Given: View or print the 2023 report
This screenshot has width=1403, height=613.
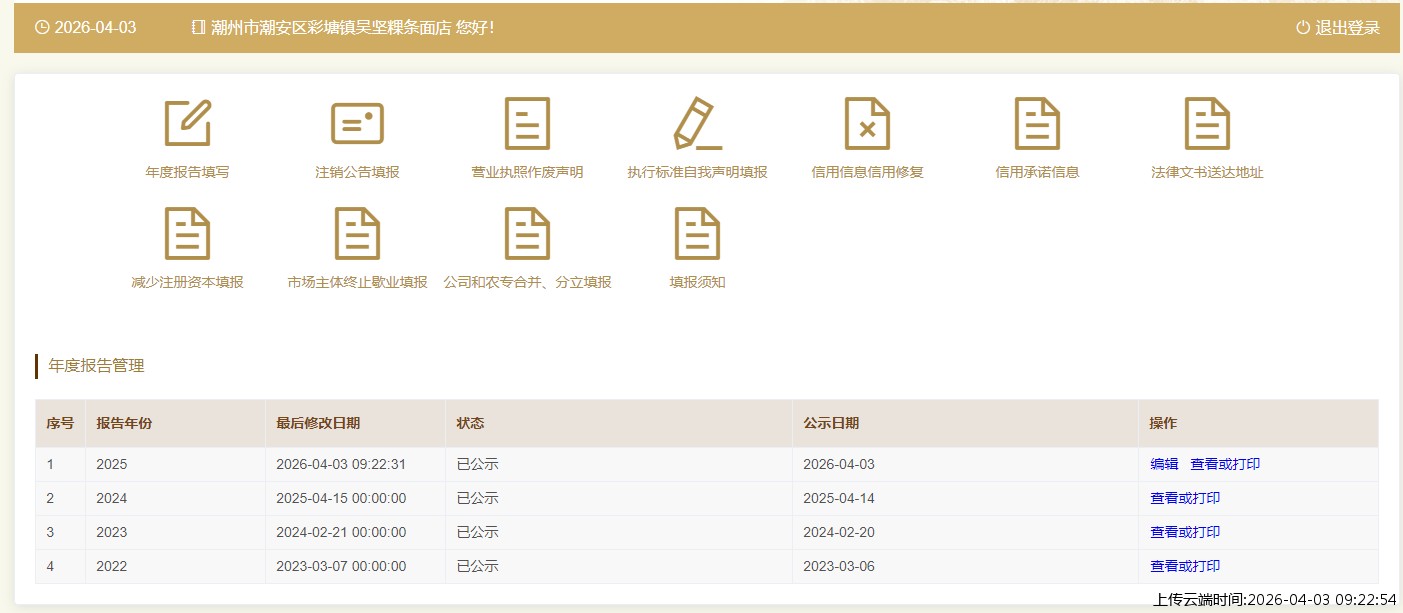Looking at the screenshot, I should coord(1185,532).
